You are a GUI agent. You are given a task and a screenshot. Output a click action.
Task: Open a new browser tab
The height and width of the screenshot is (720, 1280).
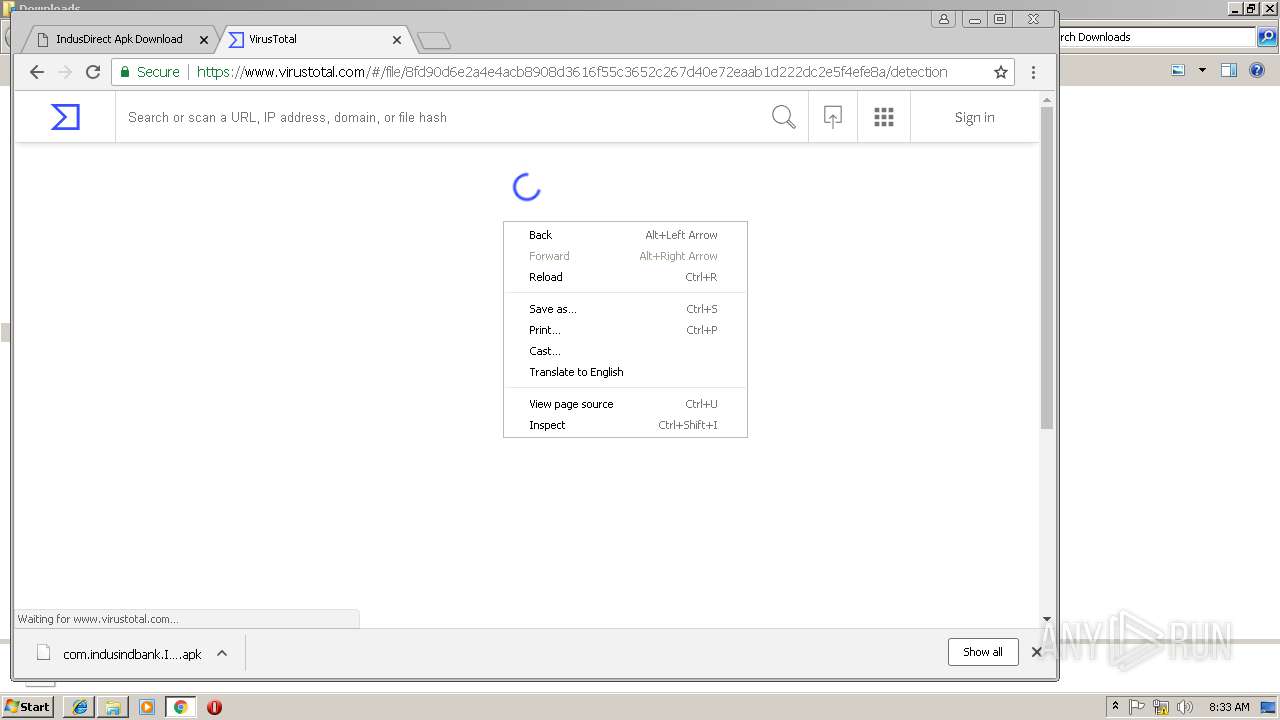coord(434,40)
